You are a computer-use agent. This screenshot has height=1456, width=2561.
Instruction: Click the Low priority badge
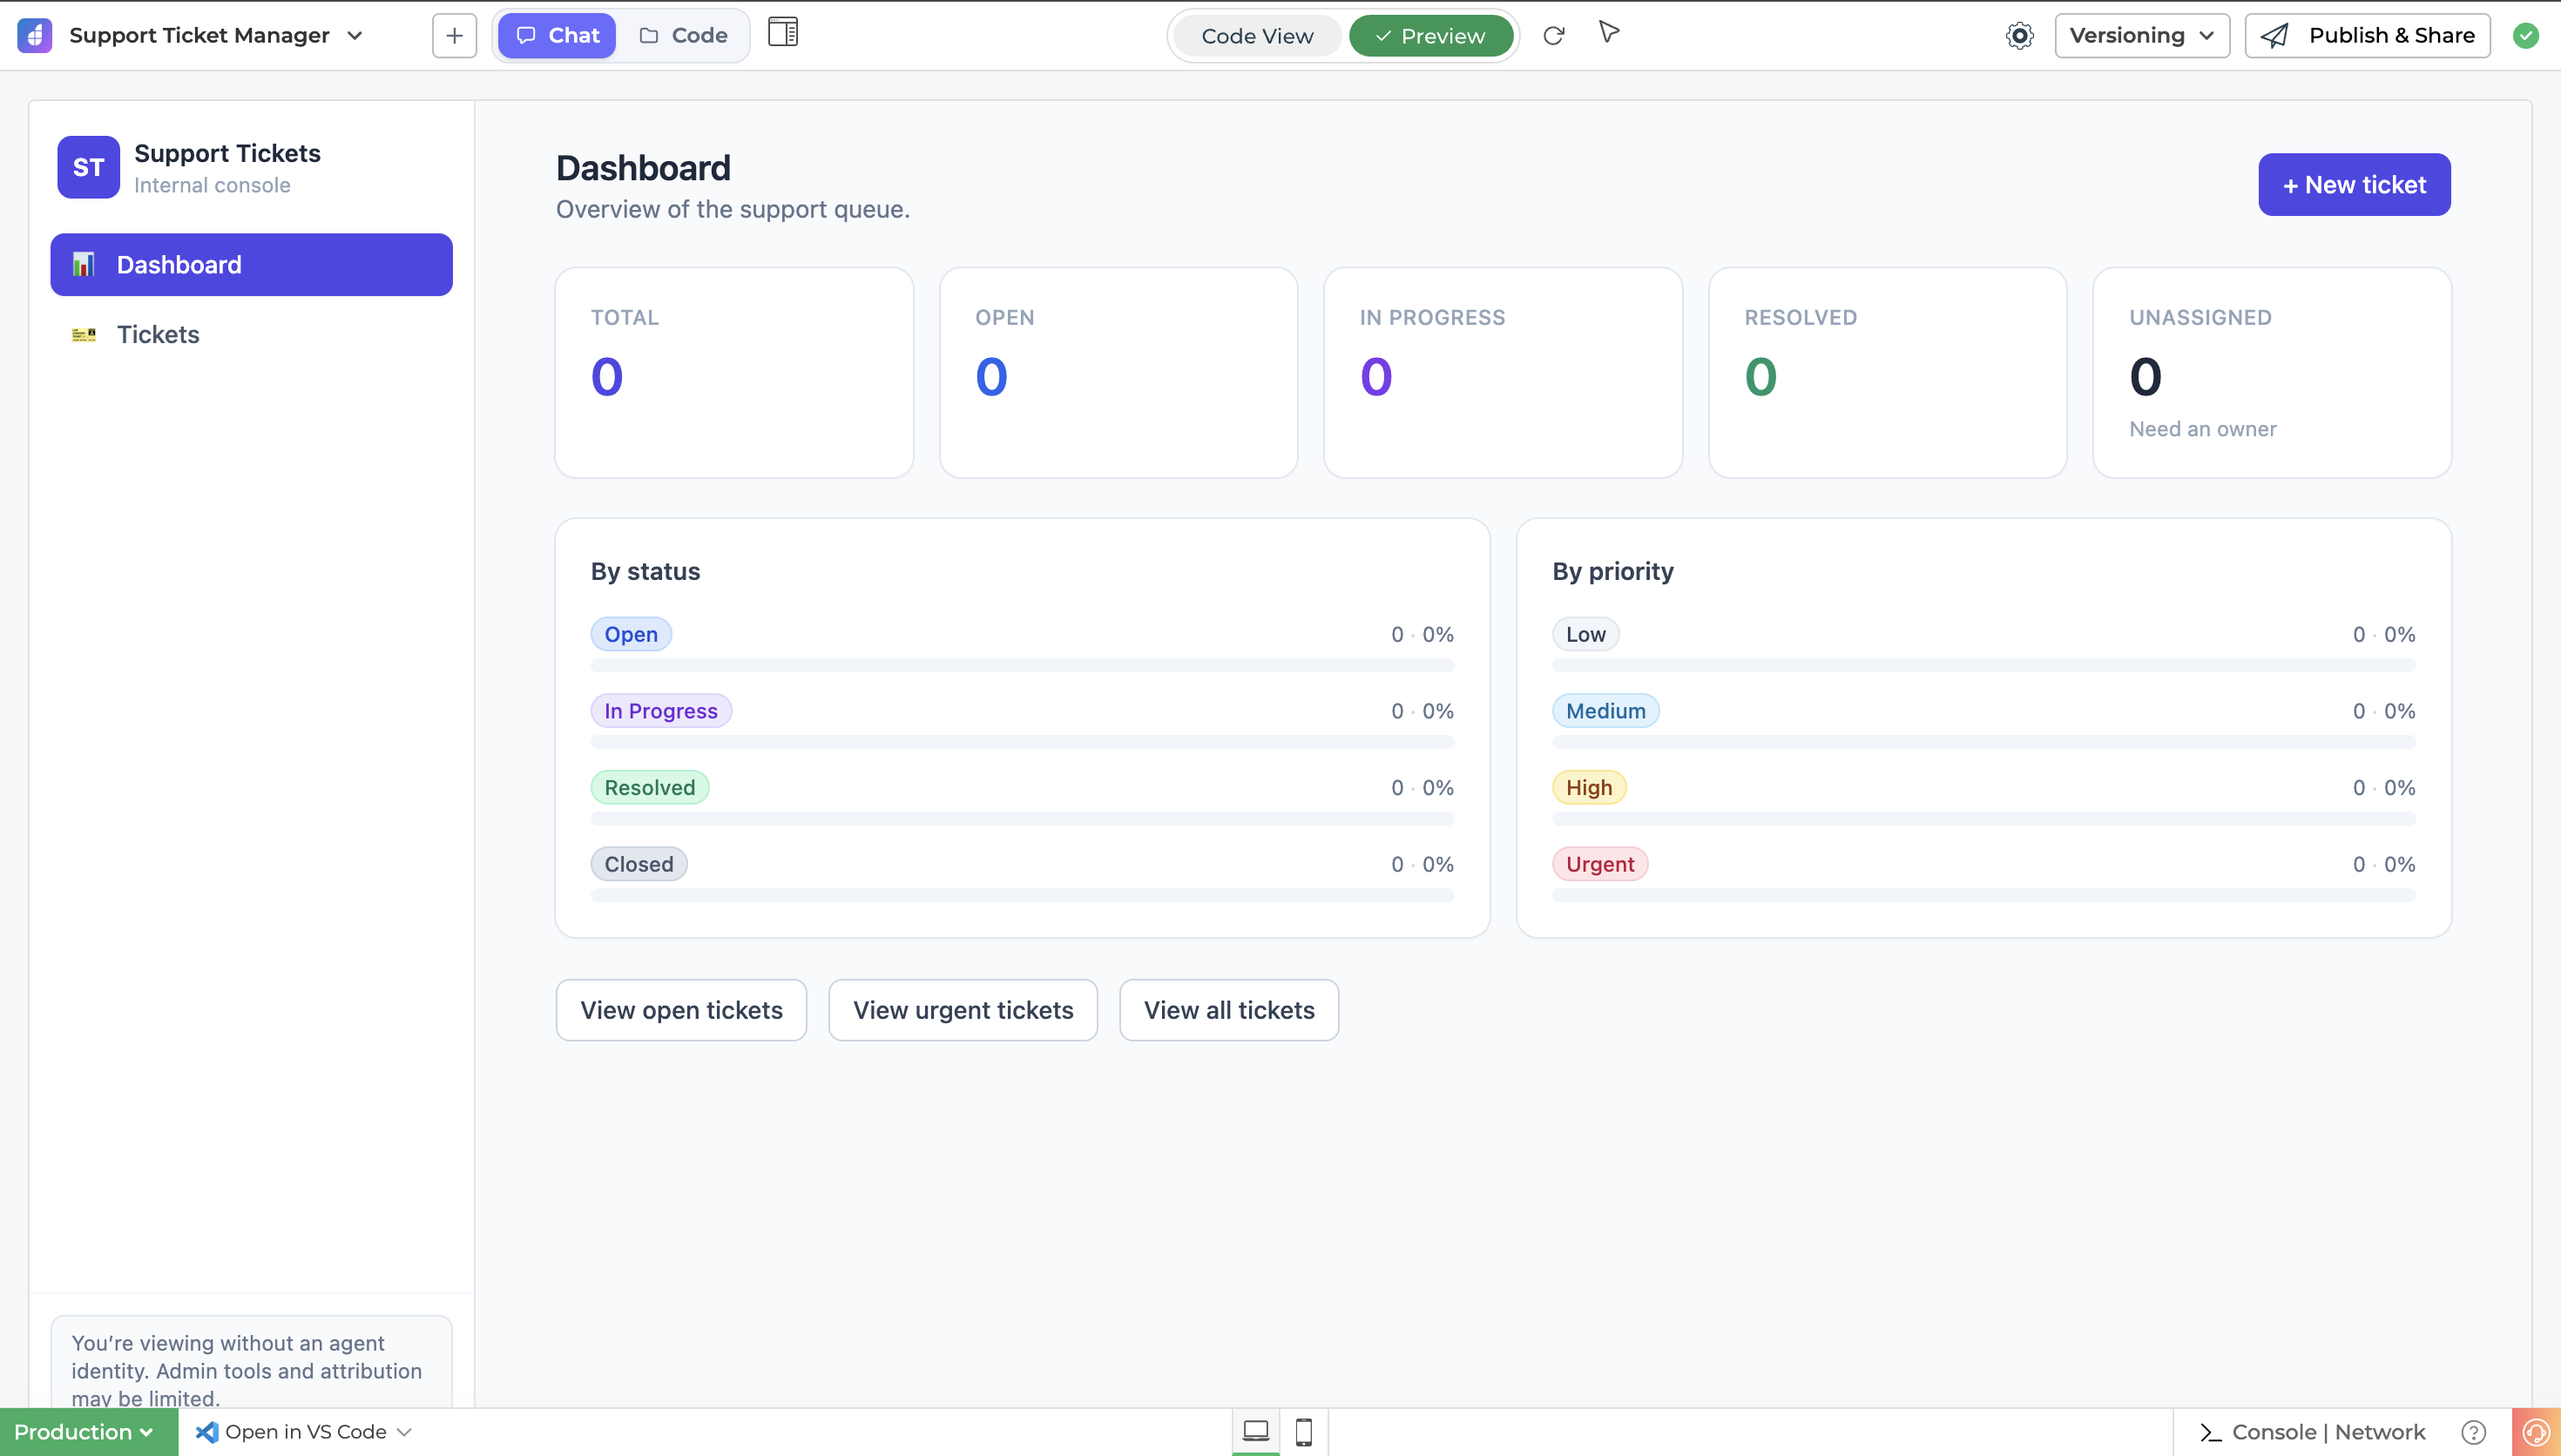click(1586, 634)
